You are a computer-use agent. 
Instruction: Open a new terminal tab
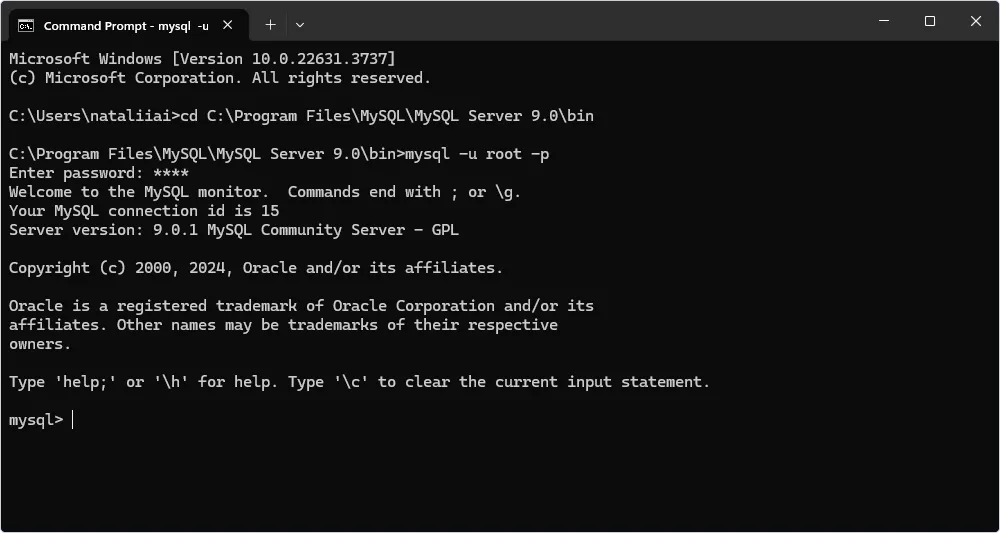click(x=270, y=24)
